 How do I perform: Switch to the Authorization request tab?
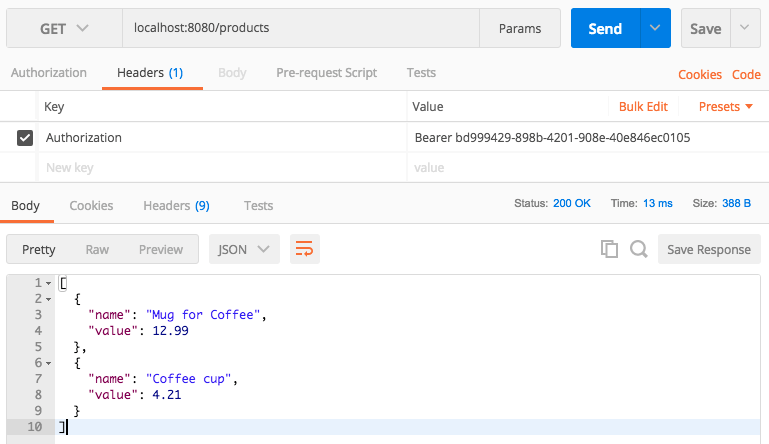point(49,73)
